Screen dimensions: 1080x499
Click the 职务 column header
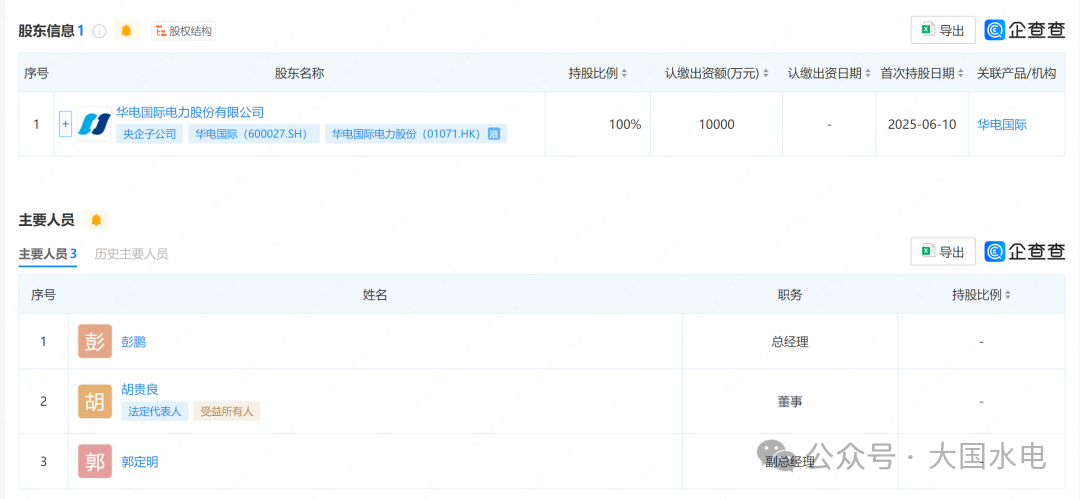click(x=790, y=295)
